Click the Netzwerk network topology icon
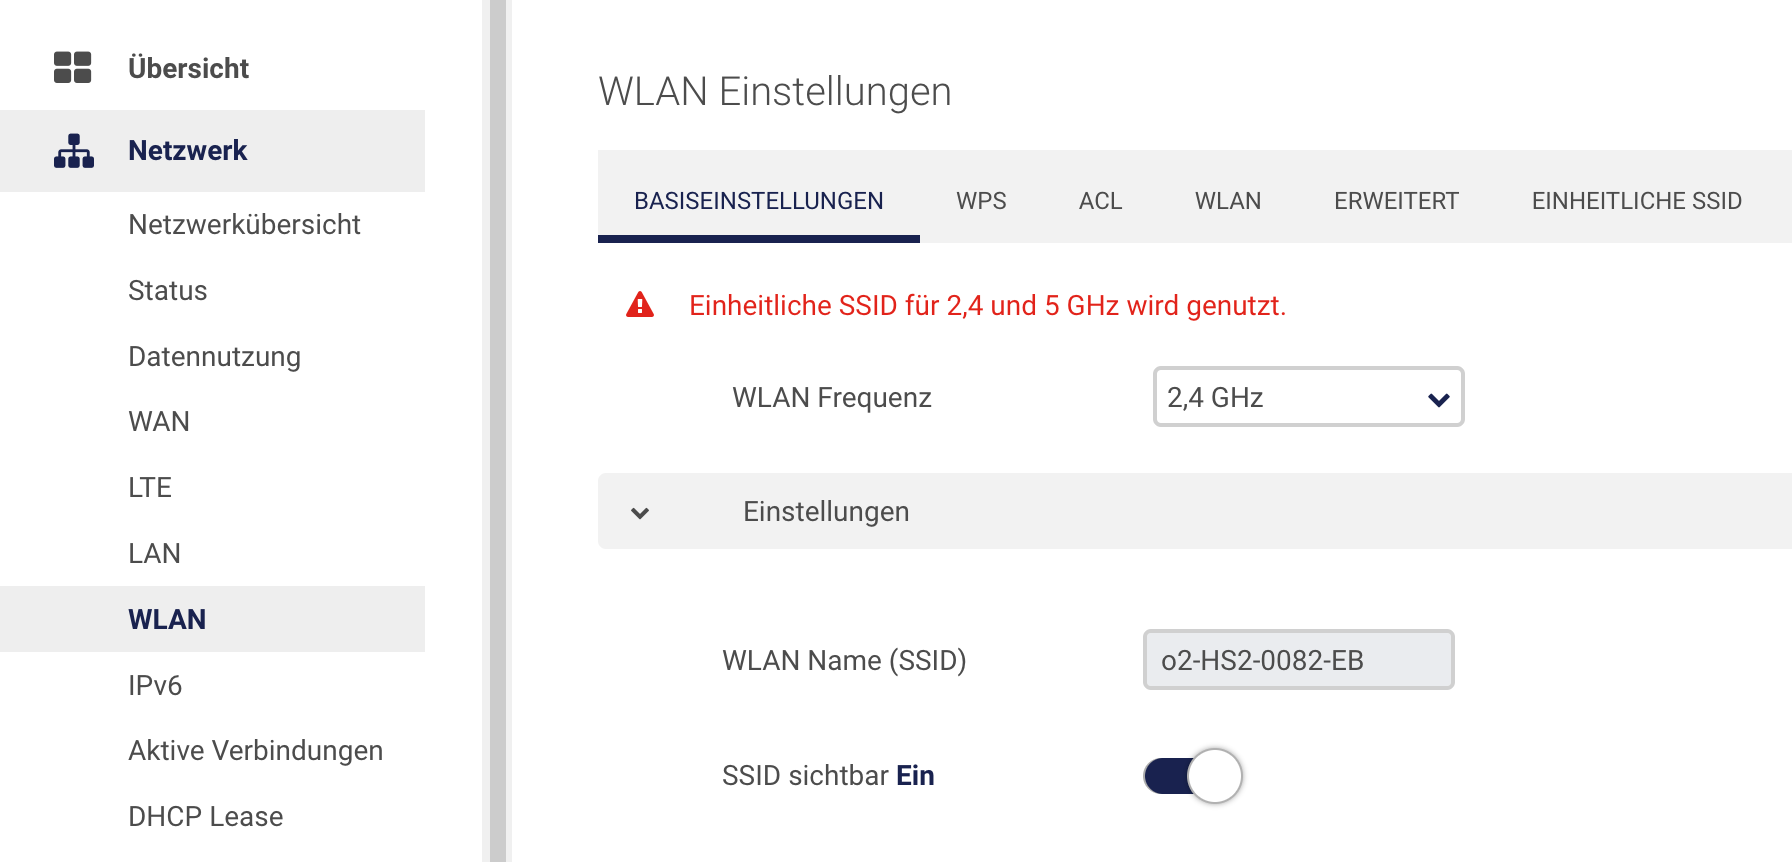Image resolution: width=1792 pixels, height=862 pixels. coord(74,151)
